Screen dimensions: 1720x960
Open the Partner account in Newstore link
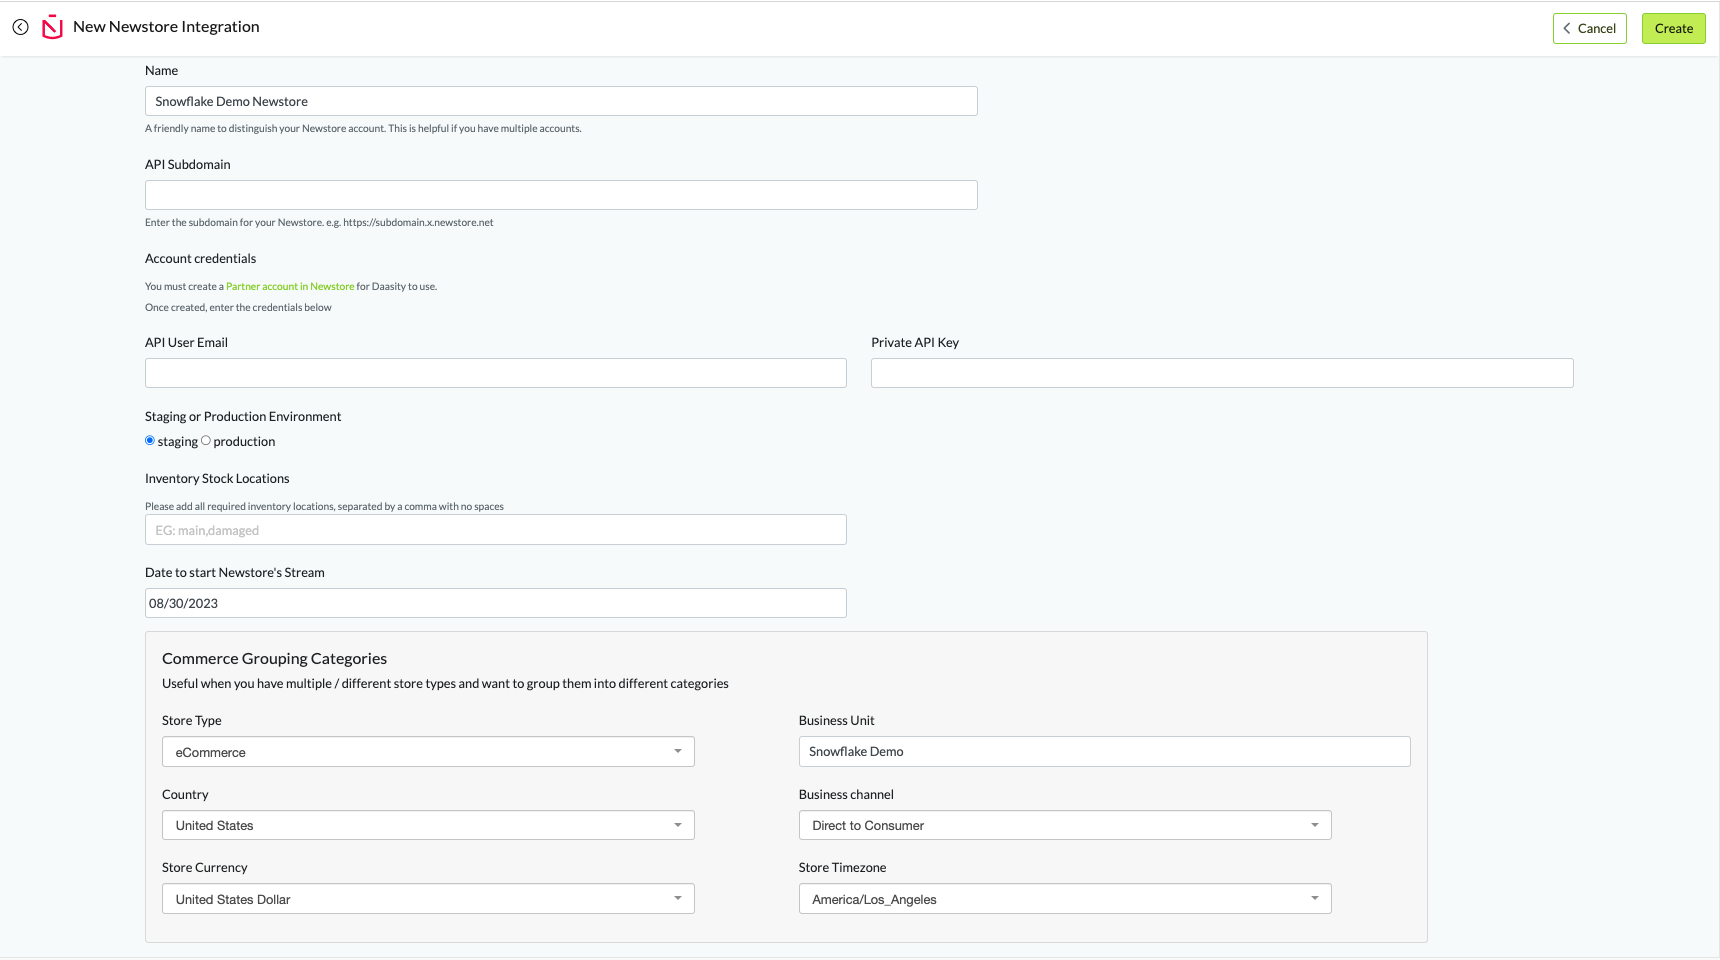click(290, 287)
